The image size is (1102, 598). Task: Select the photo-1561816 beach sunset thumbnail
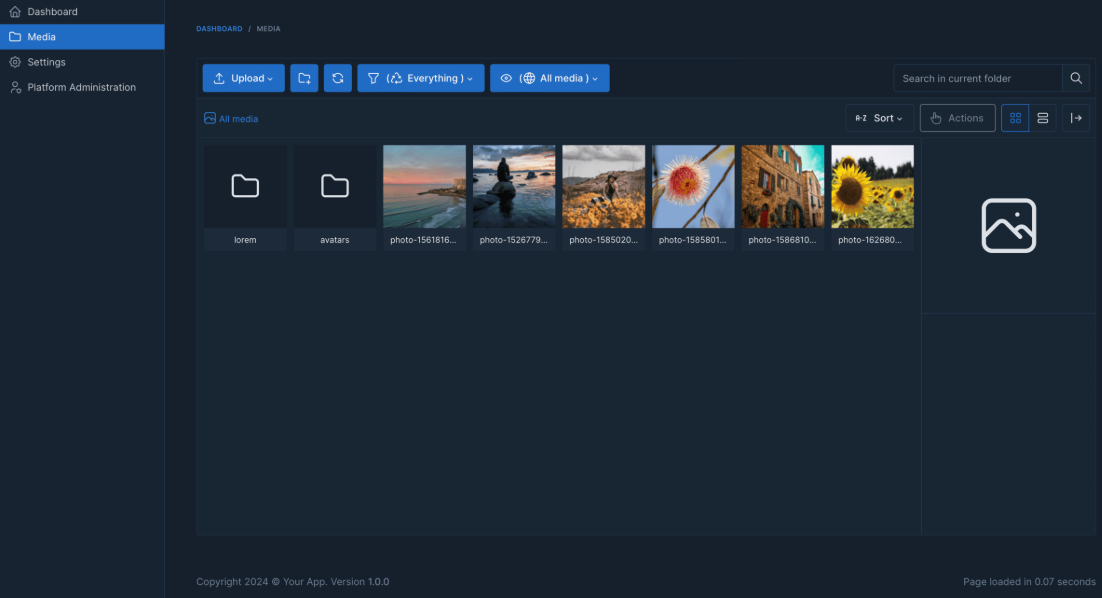[424, 187]
